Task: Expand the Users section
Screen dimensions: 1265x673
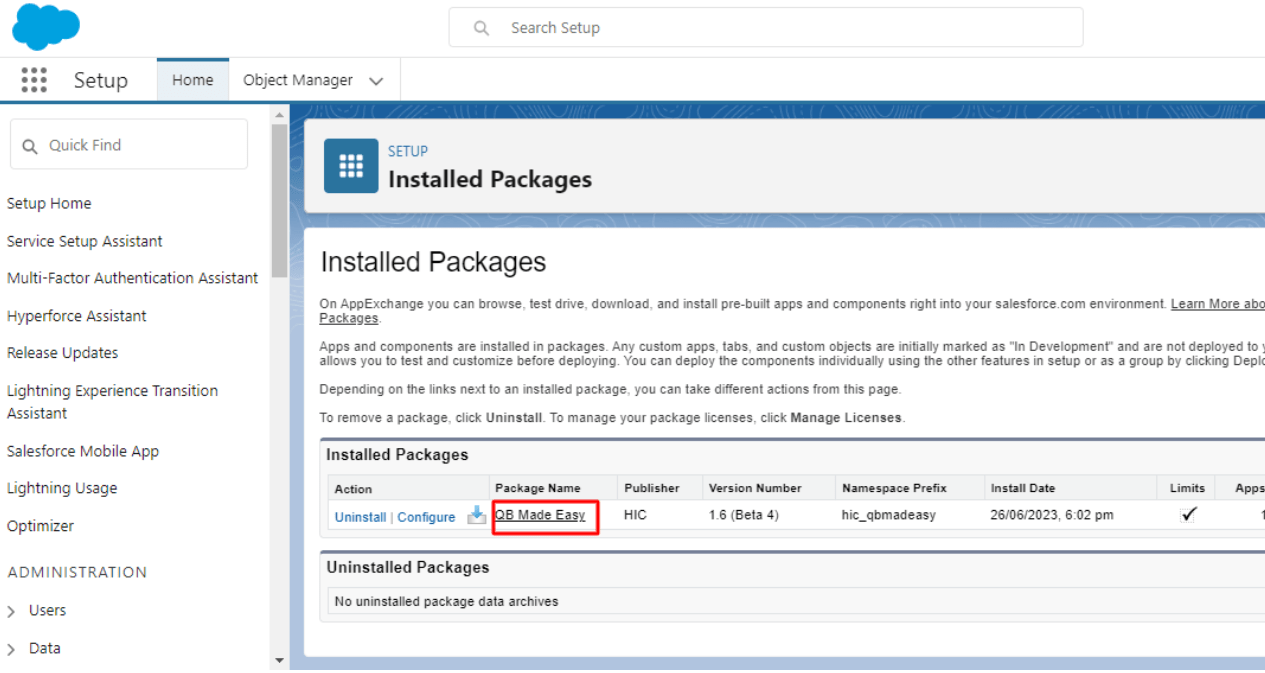Action: 12,611
